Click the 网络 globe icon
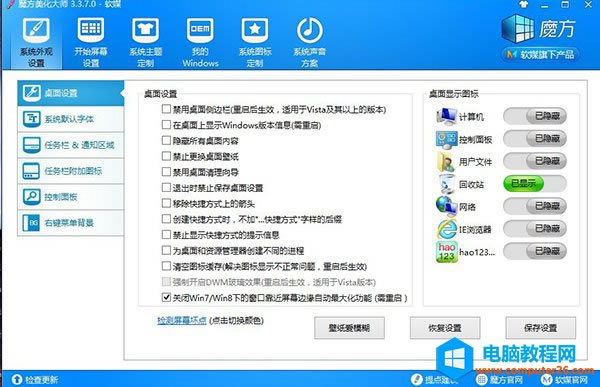Image resolution: width=600 pixels, height=387 pixels. pos(446,206)
